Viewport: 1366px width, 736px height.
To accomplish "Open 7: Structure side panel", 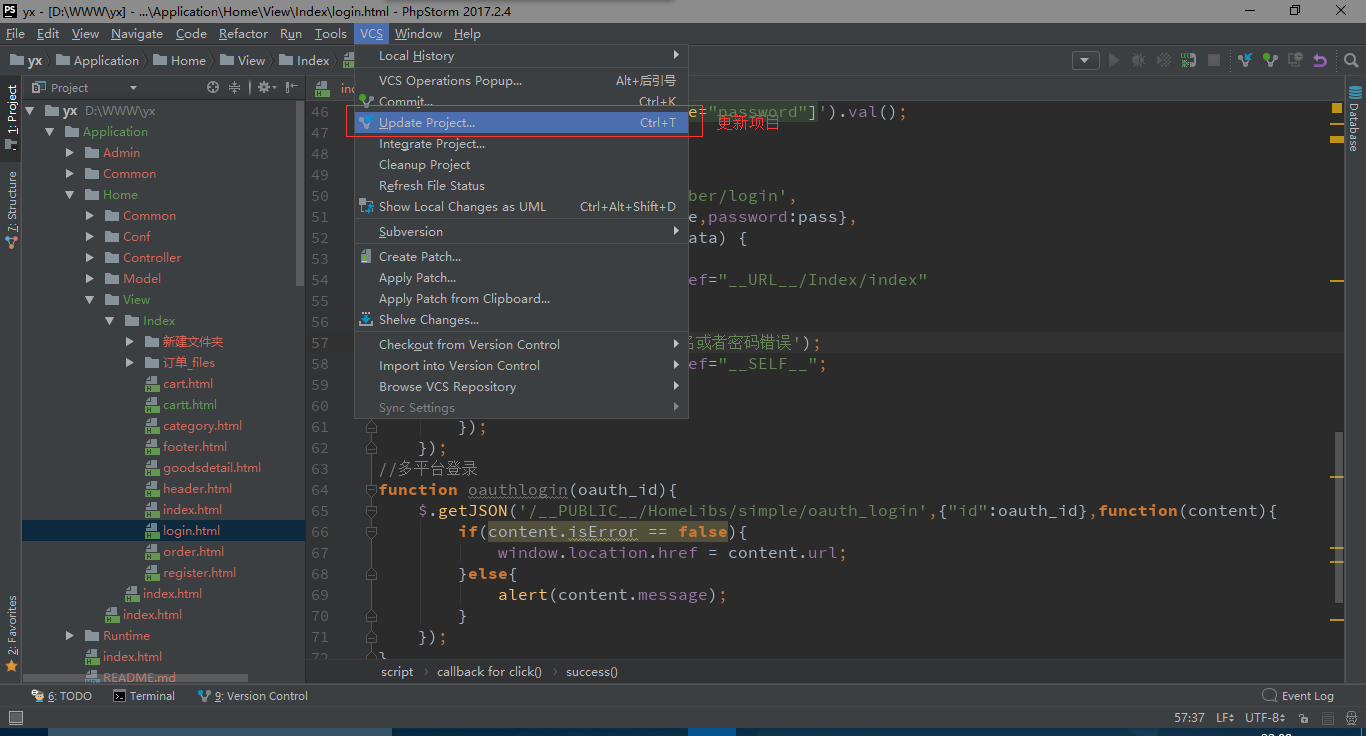I will [12, 210].
